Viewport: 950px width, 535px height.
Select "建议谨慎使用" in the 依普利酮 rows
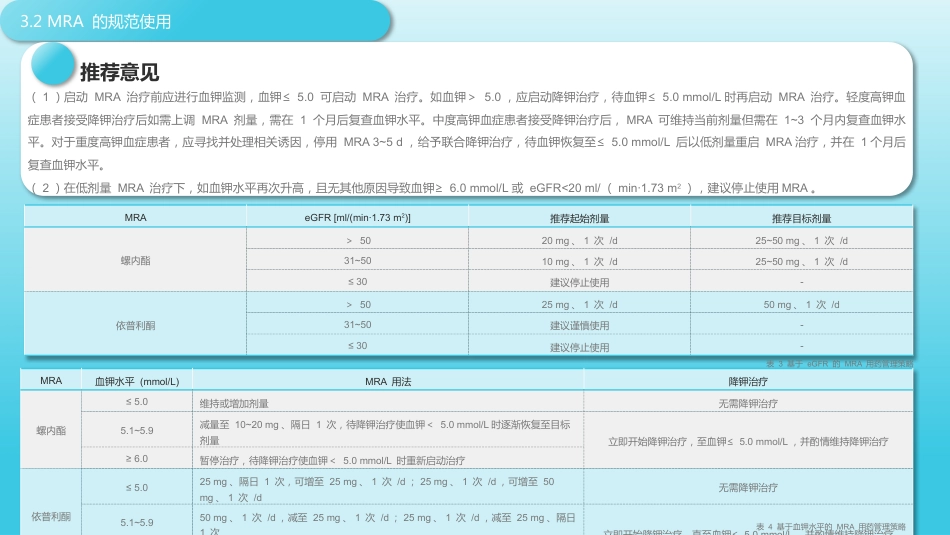point(579,326)
